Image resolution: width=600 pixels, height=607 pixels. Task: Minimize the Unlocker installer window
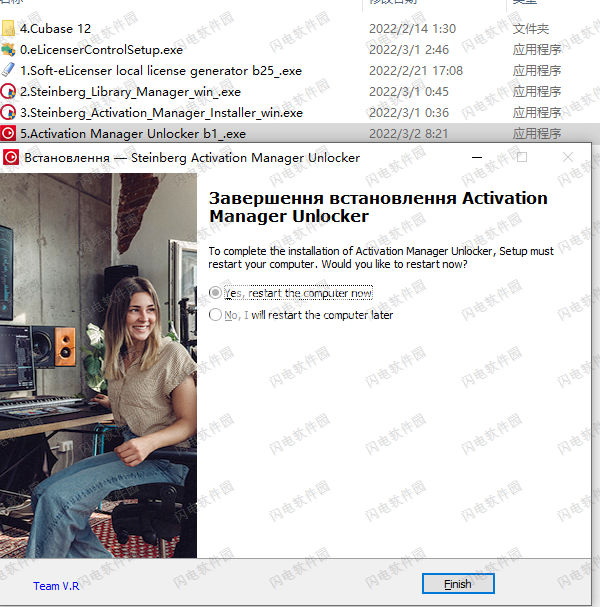(x=477, y=157)
